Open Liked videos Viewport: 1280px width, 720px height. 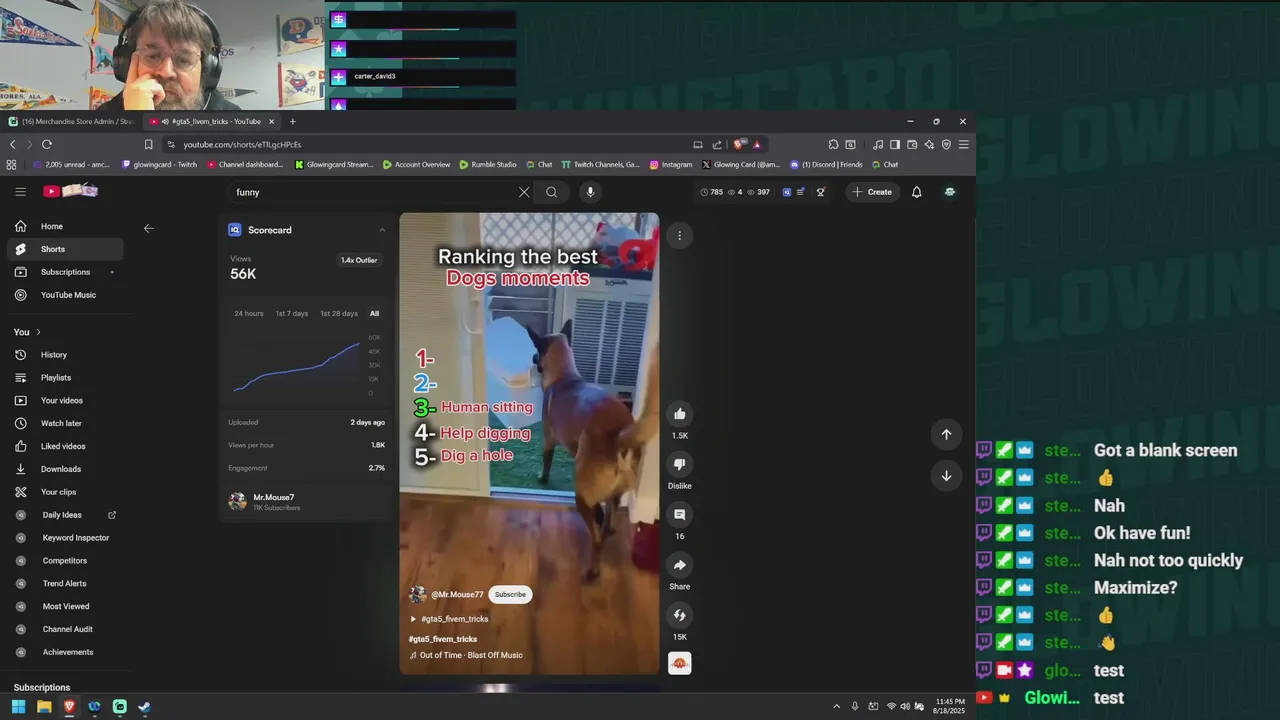[x=66, y=446]
